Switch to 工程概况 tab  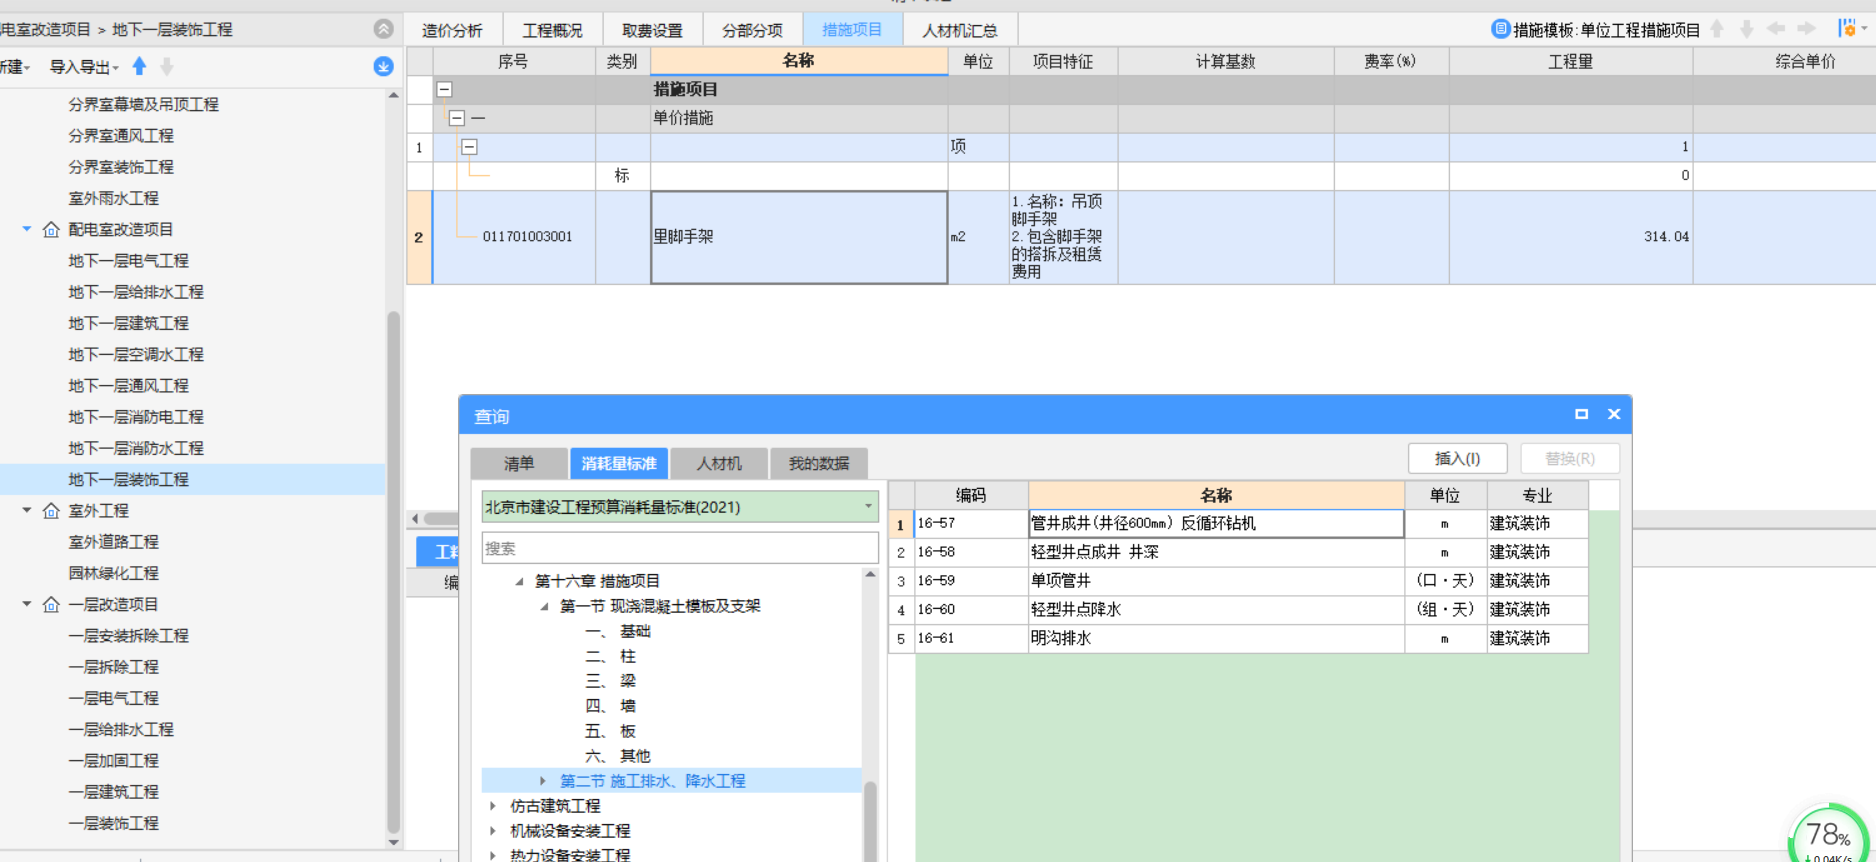tap(552, 30)
